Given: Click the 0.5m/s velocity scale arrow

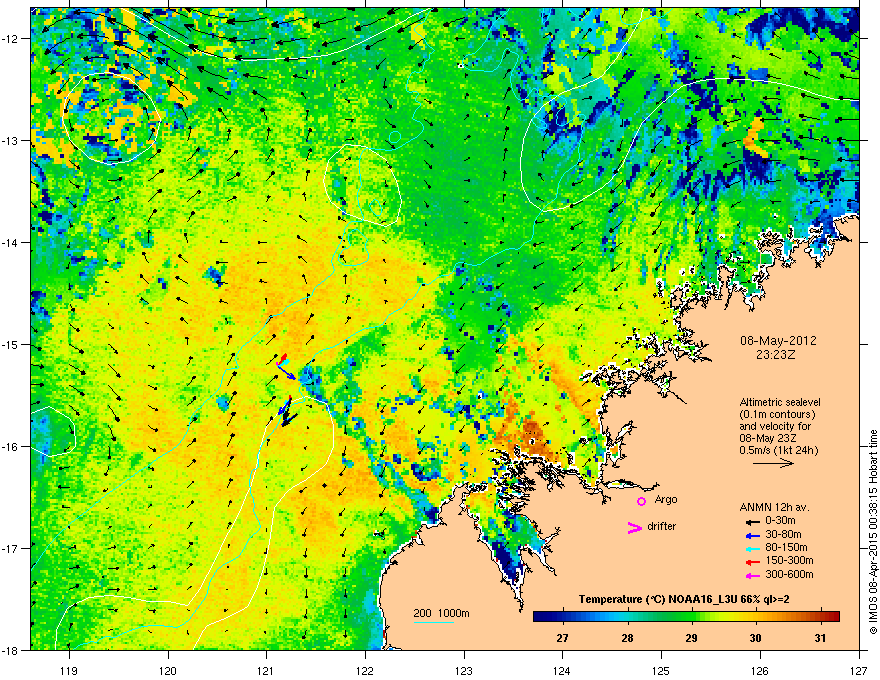Looking at the screenshot, I should pos(774,463).
